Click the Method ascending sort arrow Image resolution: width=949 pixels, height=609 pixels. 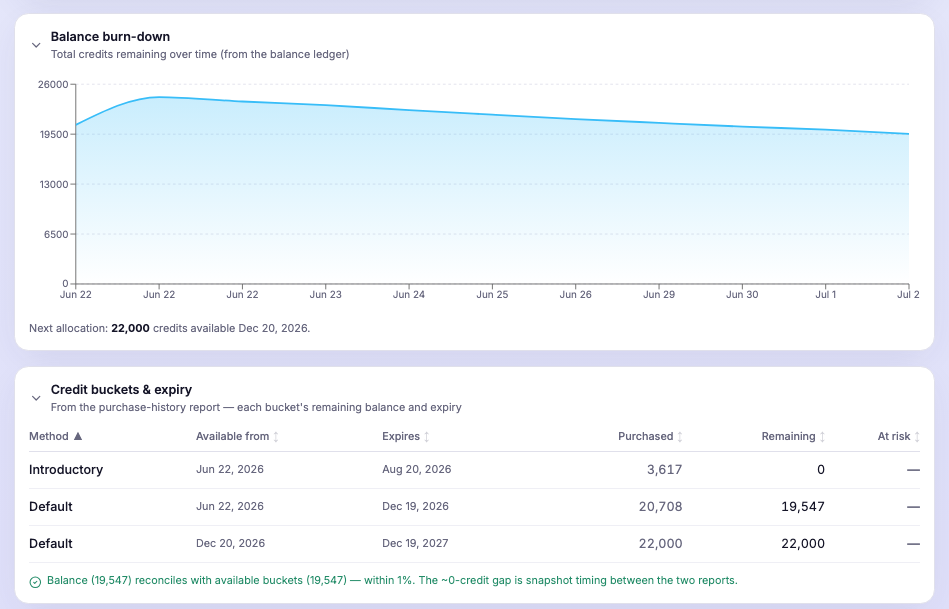77,436
